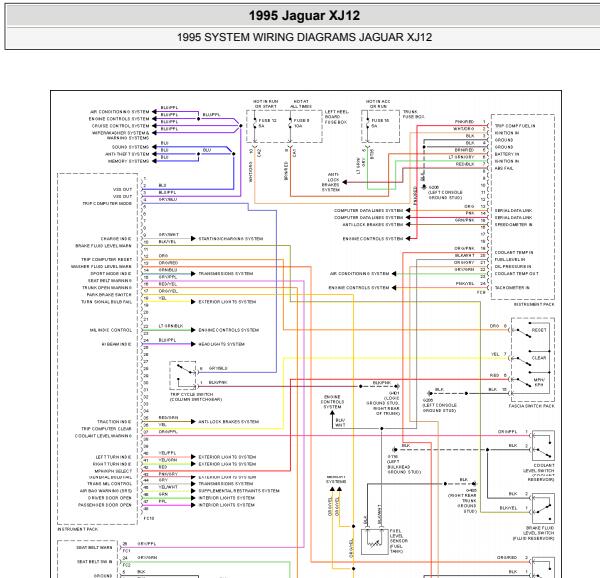Select the 'HOT IN ACC OR RUN' header

[378, 104]
